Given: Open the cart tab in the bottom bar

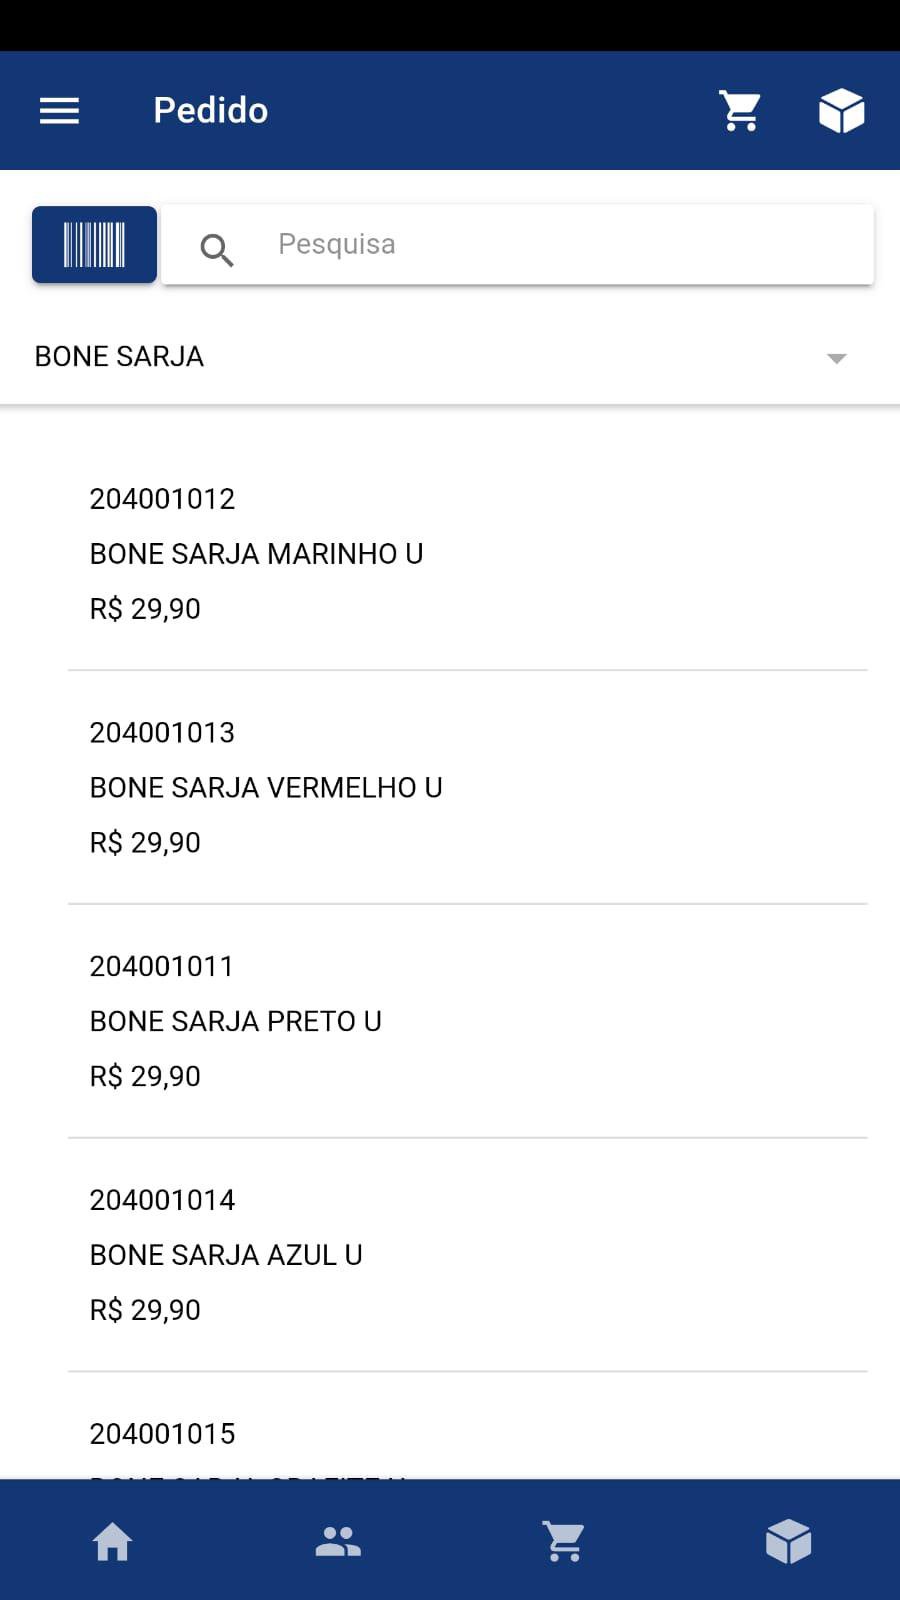Looking at the screenshot, I should [x=563, y=1541].
